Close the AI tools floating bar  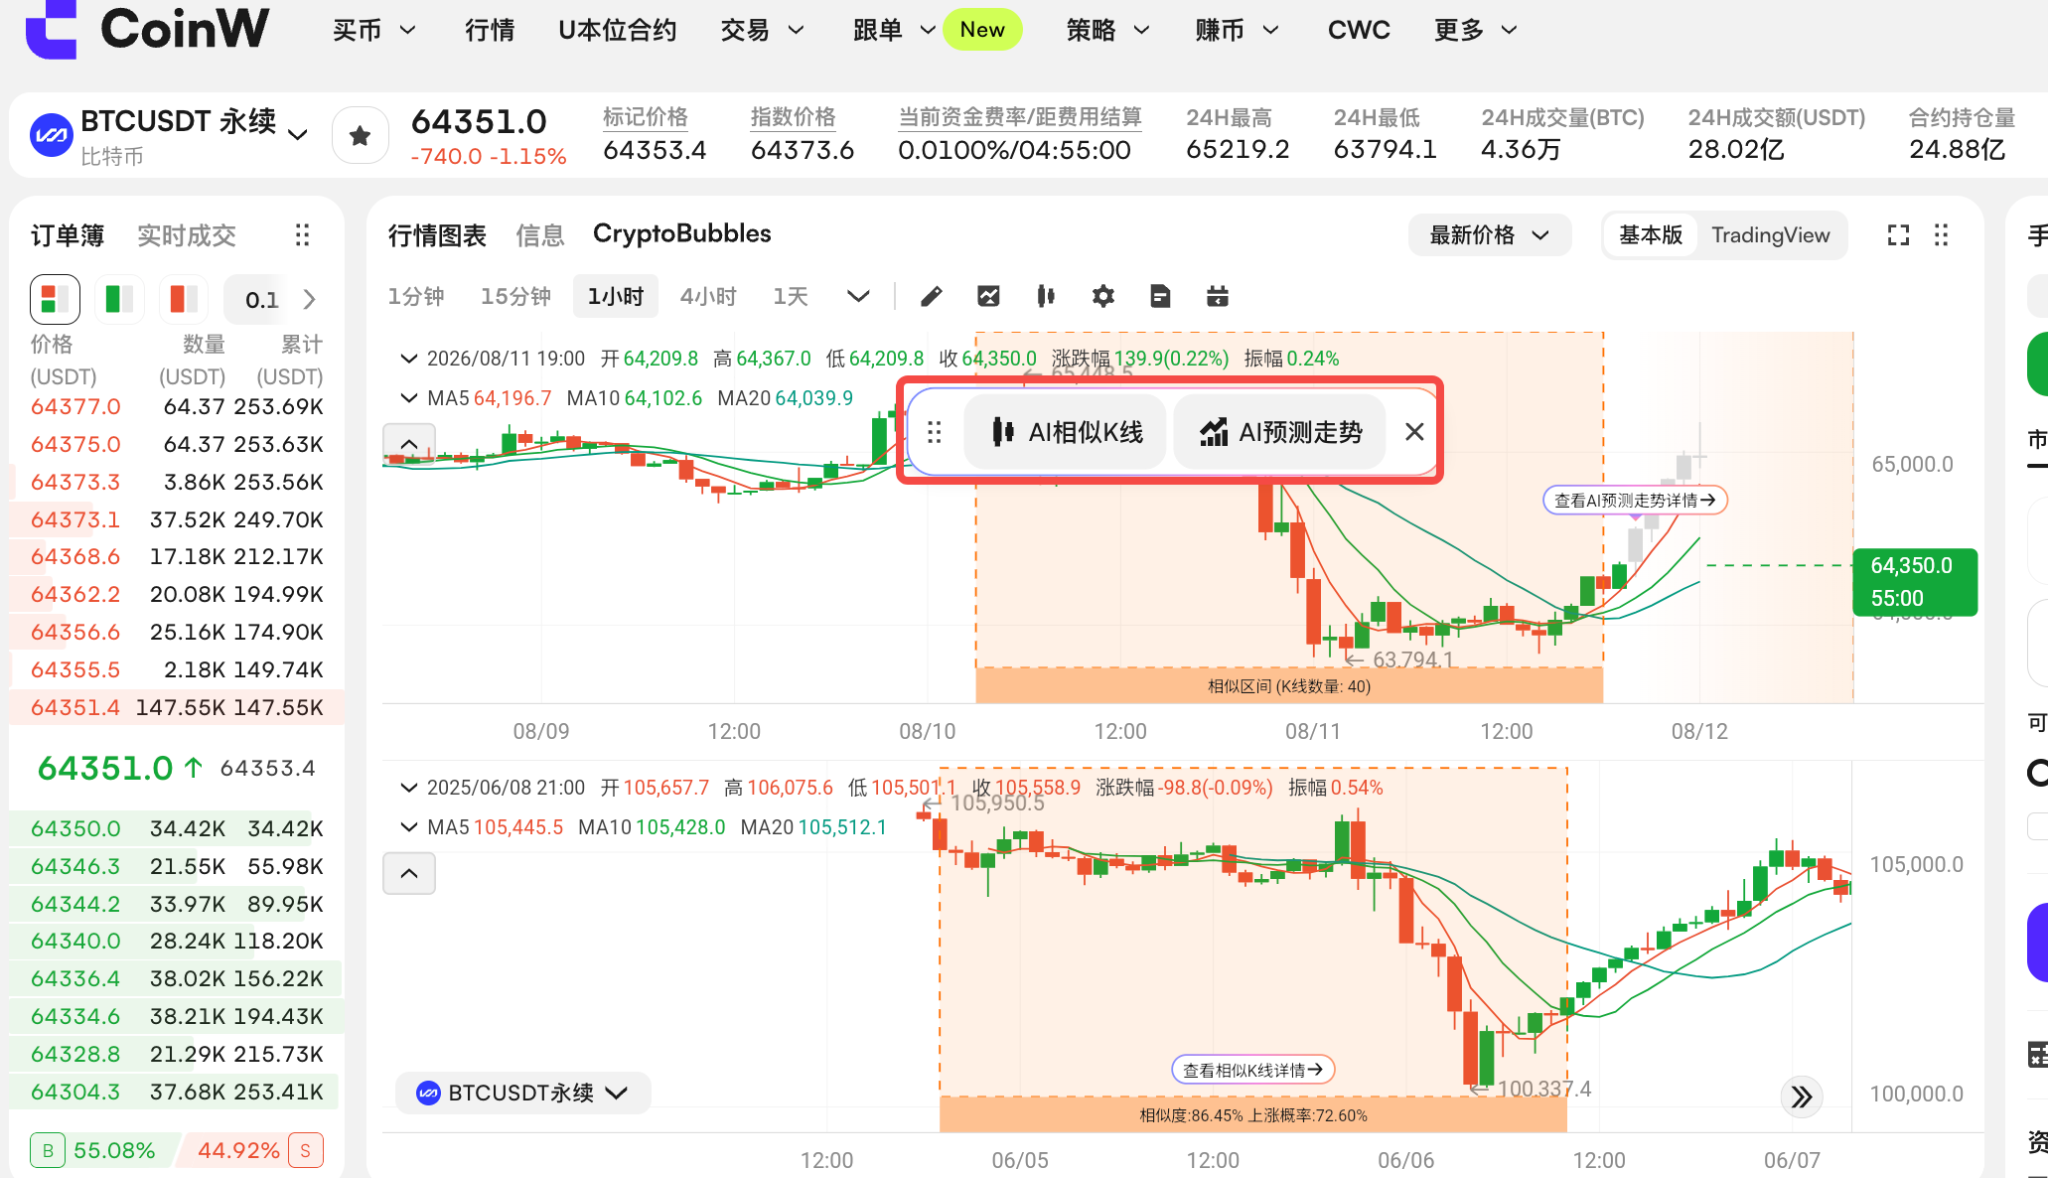pyautogui.click(x=1414, y=432)
